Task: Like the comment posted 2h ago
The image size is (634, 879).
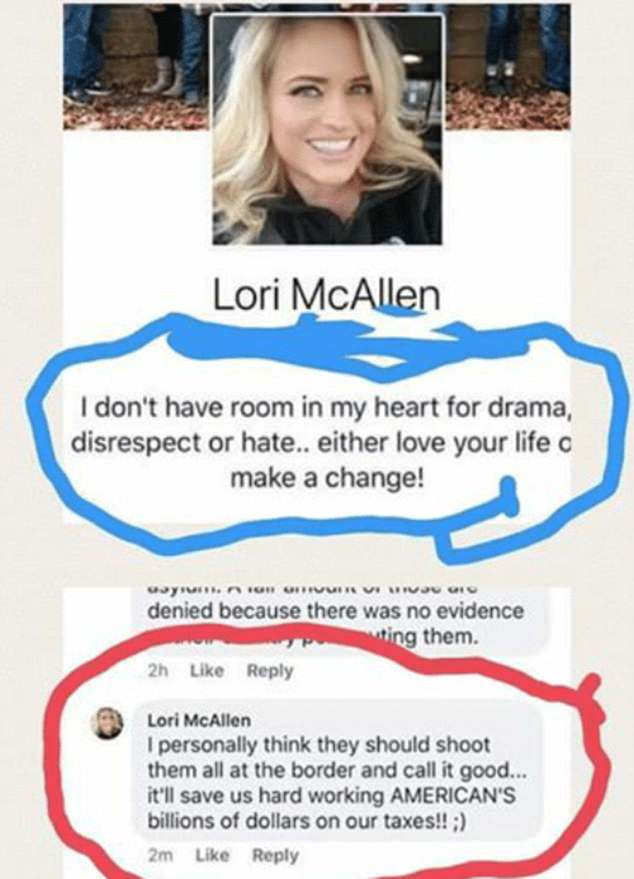Action: tap(207, 670)
